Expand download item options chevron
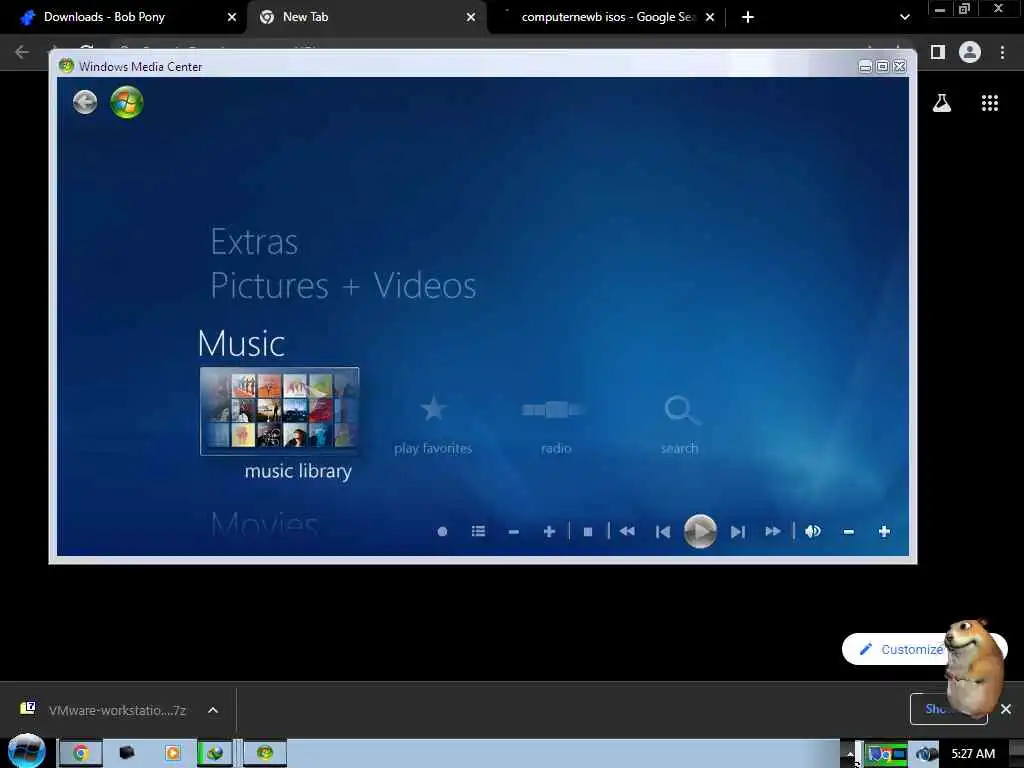 pyautogui.click(x=213, y=710)
